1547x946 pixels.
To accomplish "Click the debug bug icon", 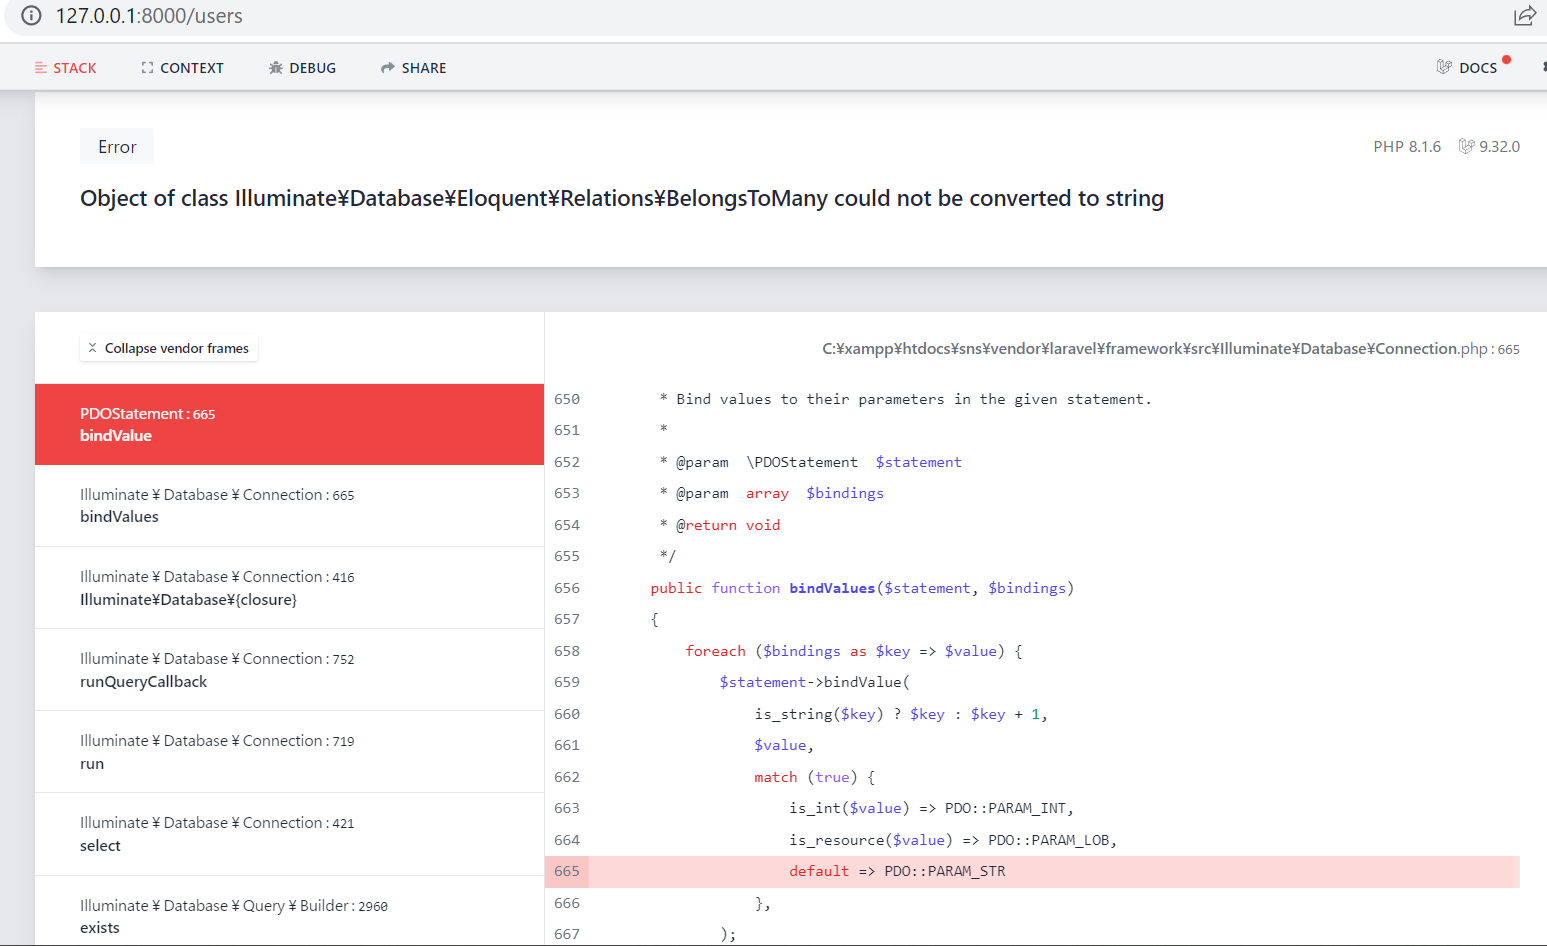I will coord(276,68).
